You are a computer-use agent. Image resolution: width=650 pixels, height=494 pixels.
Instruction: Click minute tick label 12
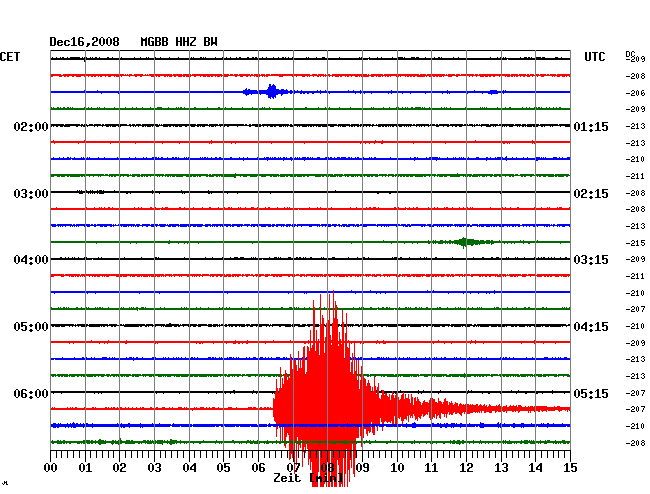click(466, 467)
